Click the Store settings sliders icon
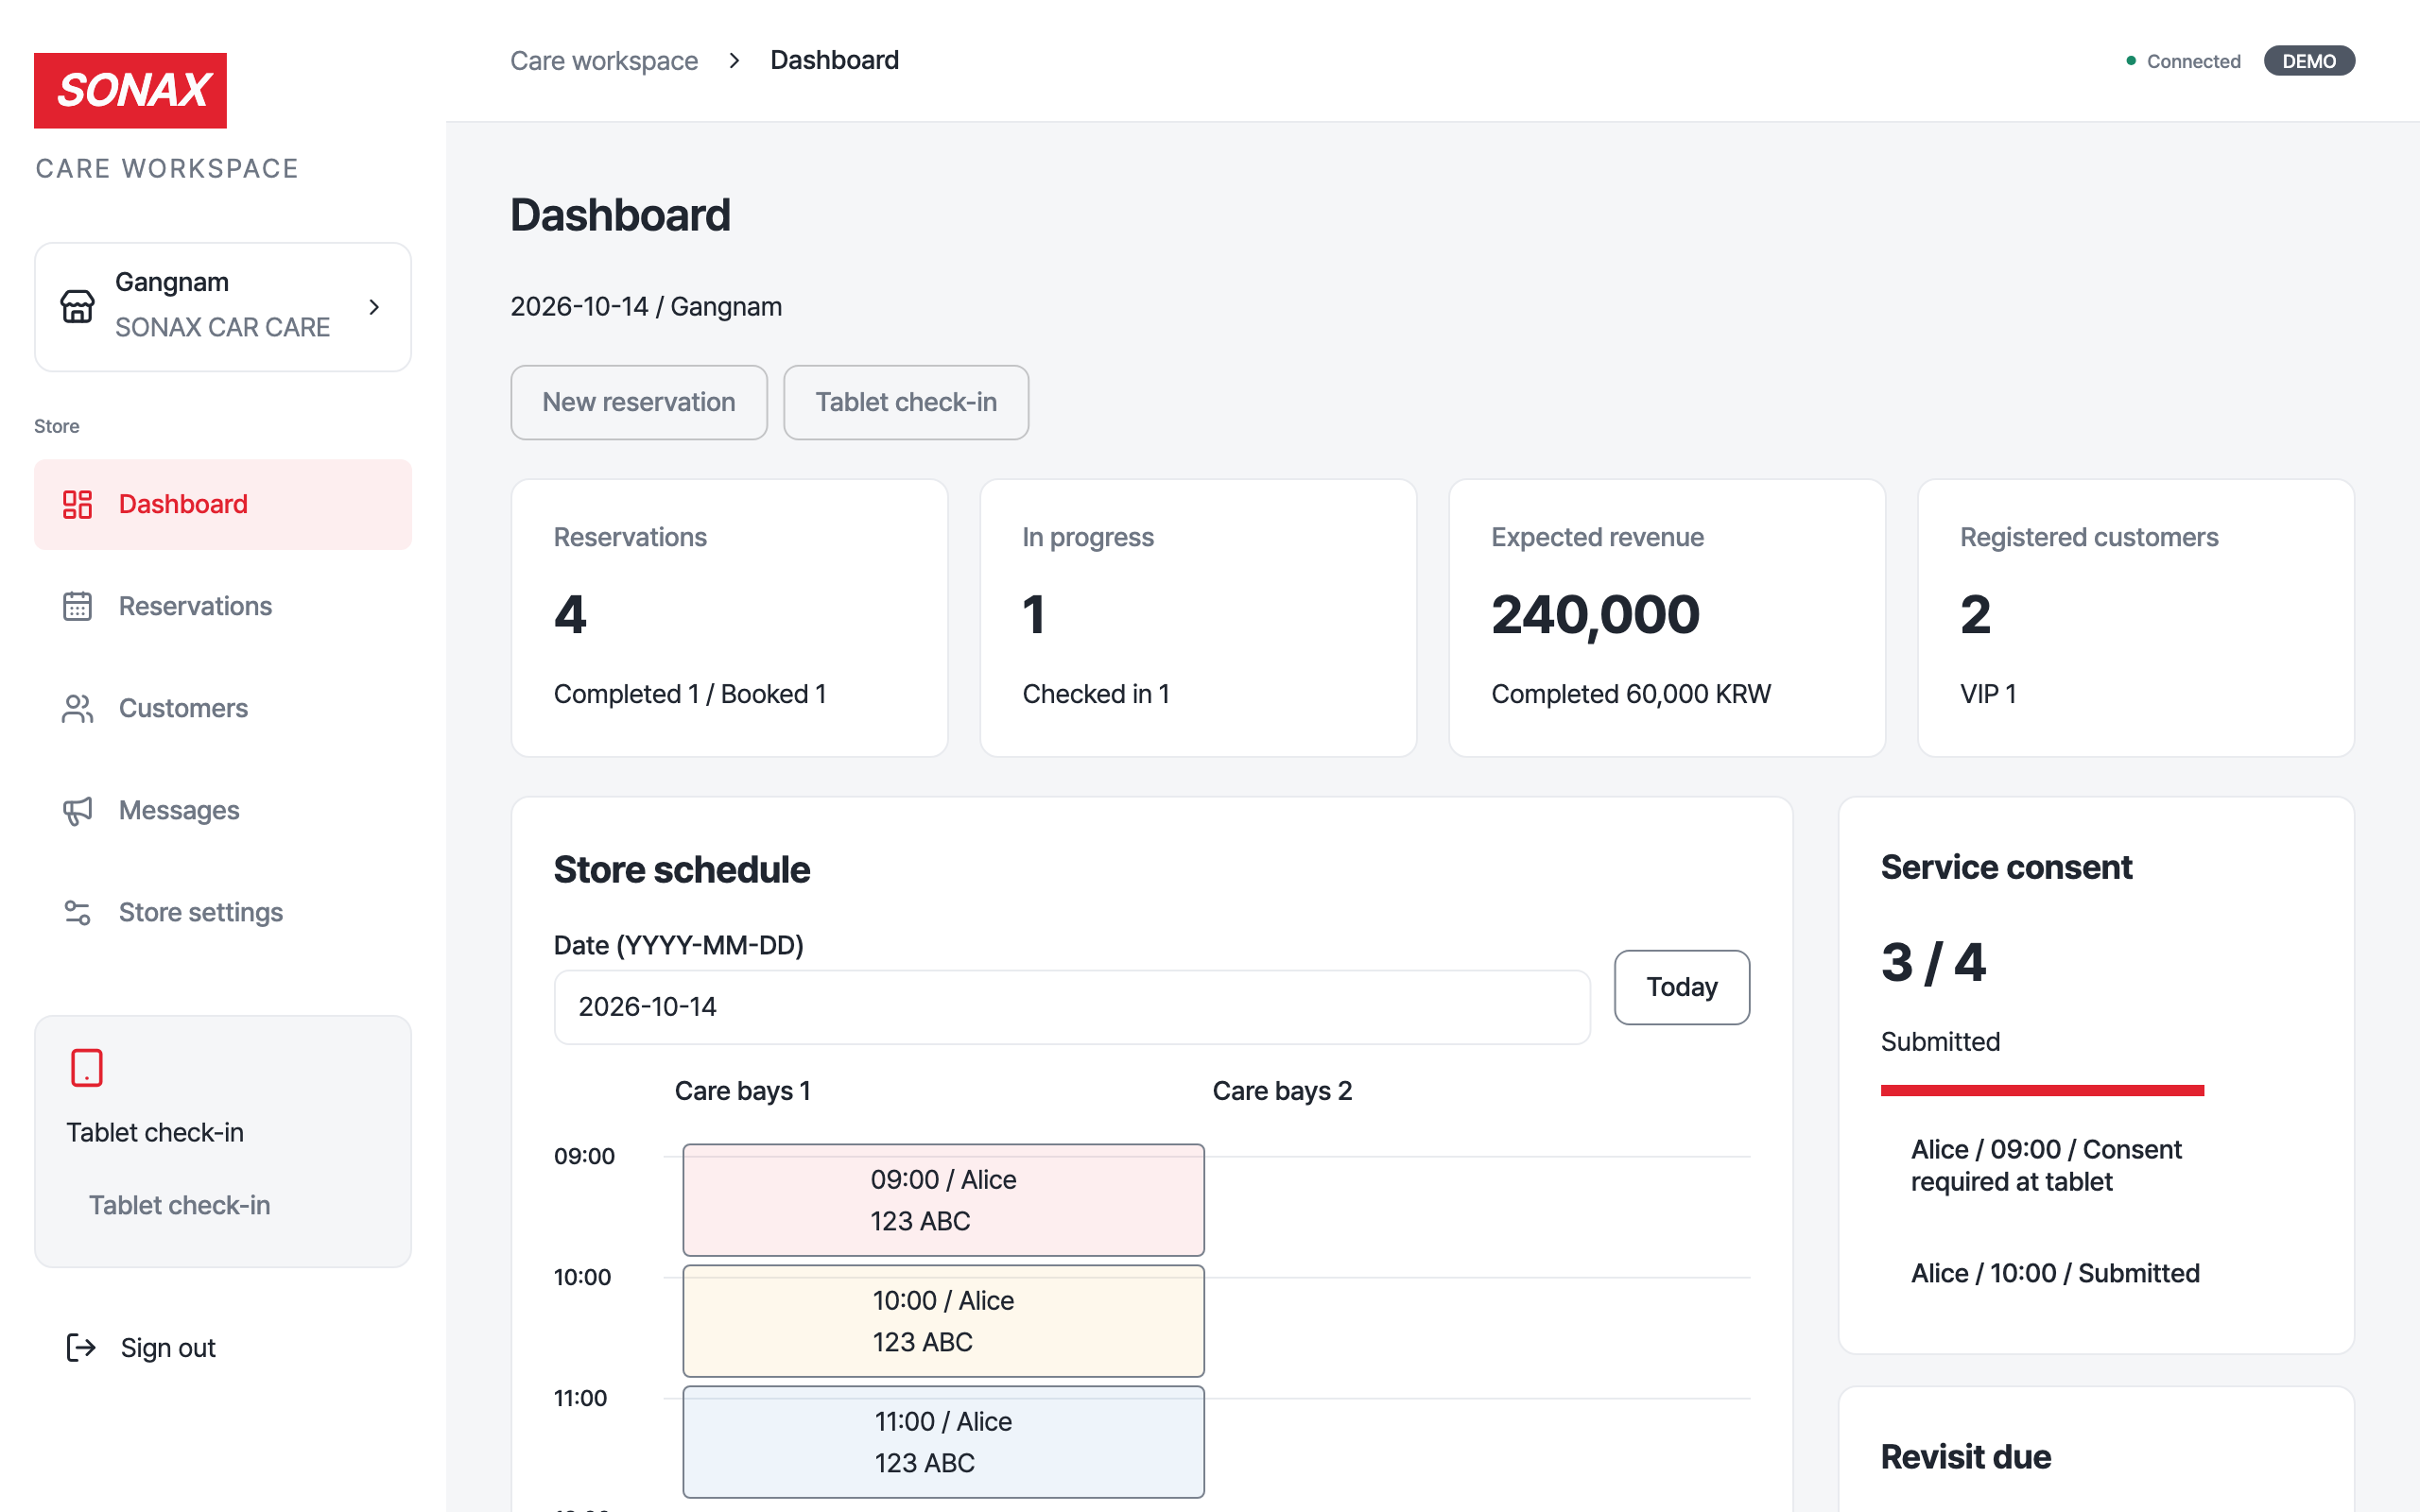 (77, 912)
